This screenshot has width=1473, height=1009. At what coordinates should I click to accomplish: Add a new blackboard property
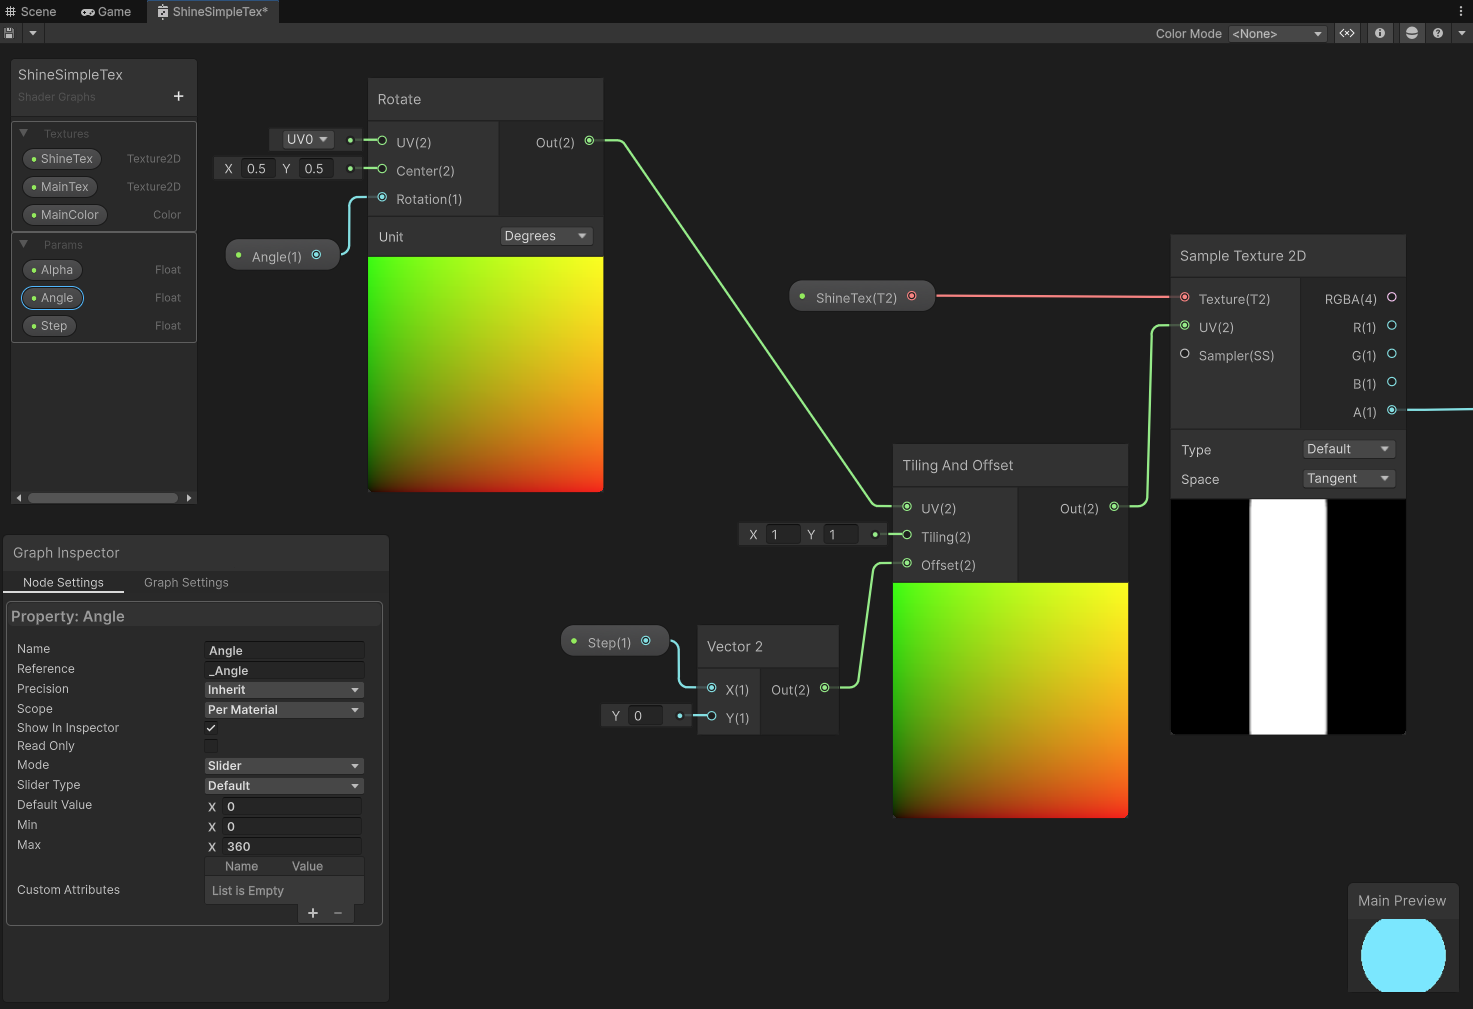click(178, 96)
